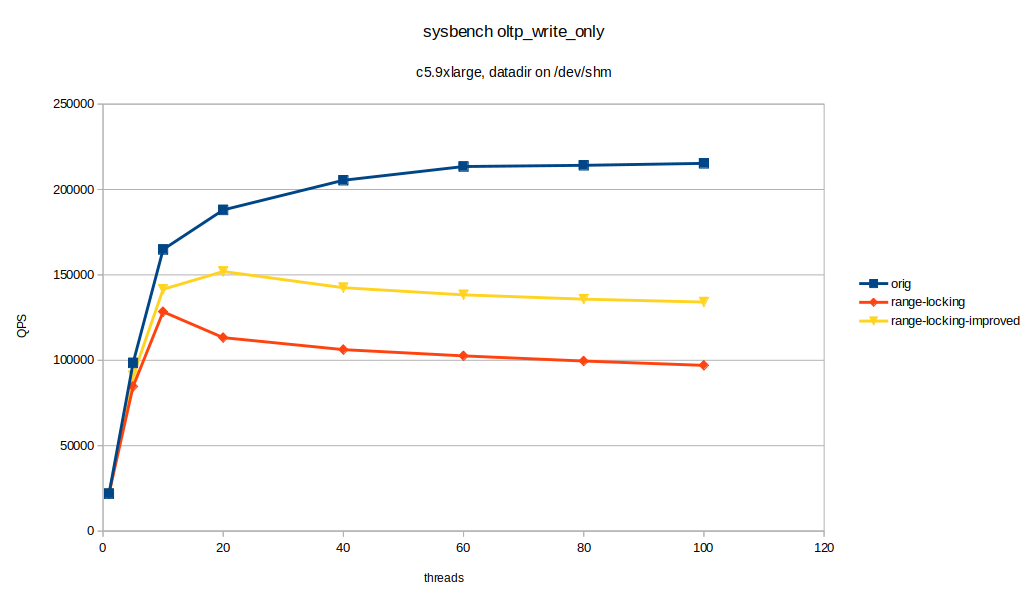1024x597 pixels.
Task: Click the range-locking diamond at 100 threads
Action: click(704, 365)
